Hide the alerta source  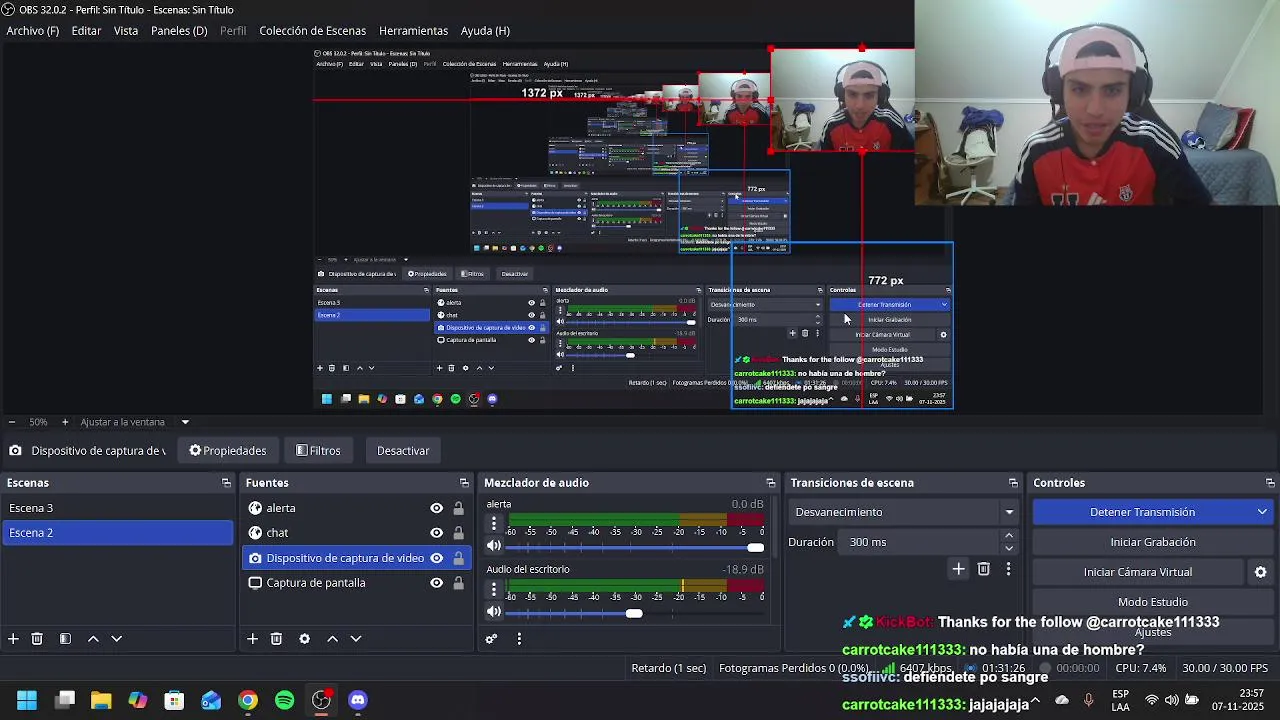point(436,508)
